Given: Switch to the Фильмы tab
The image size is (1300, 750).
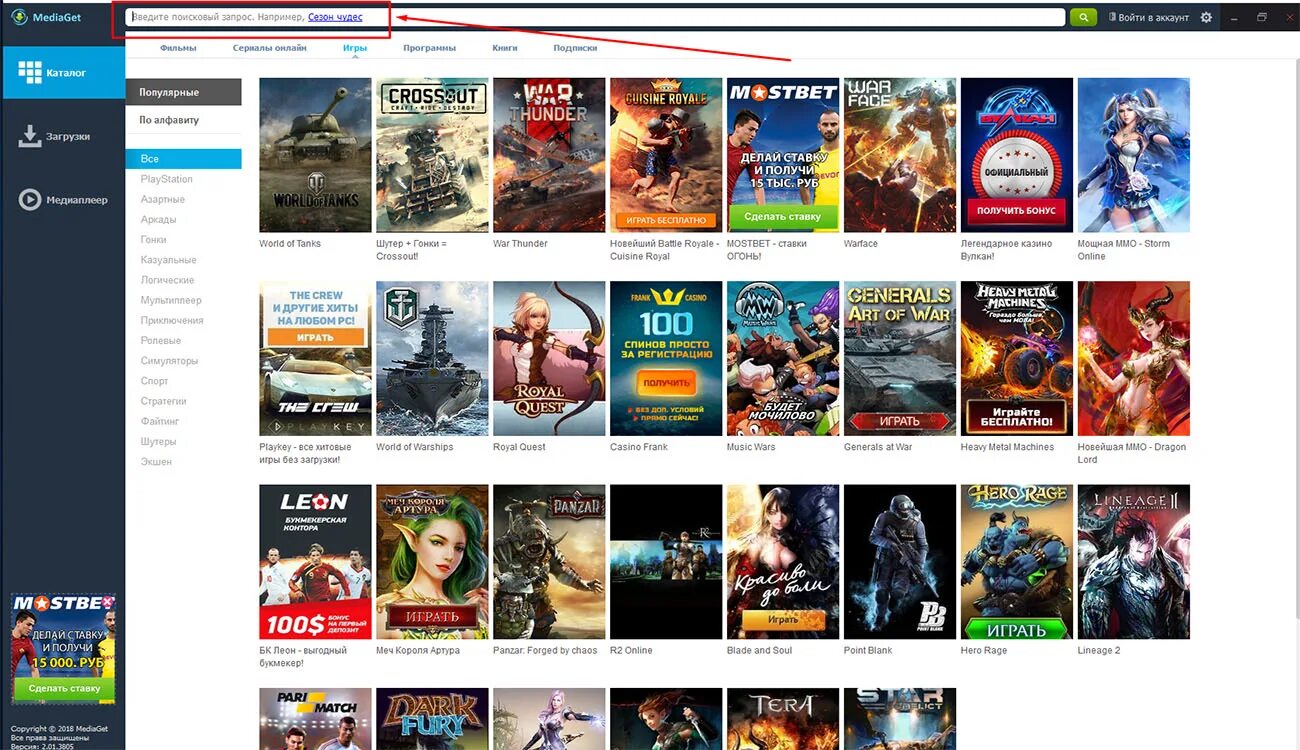Looking at the screenshot, I should point(178,48).
